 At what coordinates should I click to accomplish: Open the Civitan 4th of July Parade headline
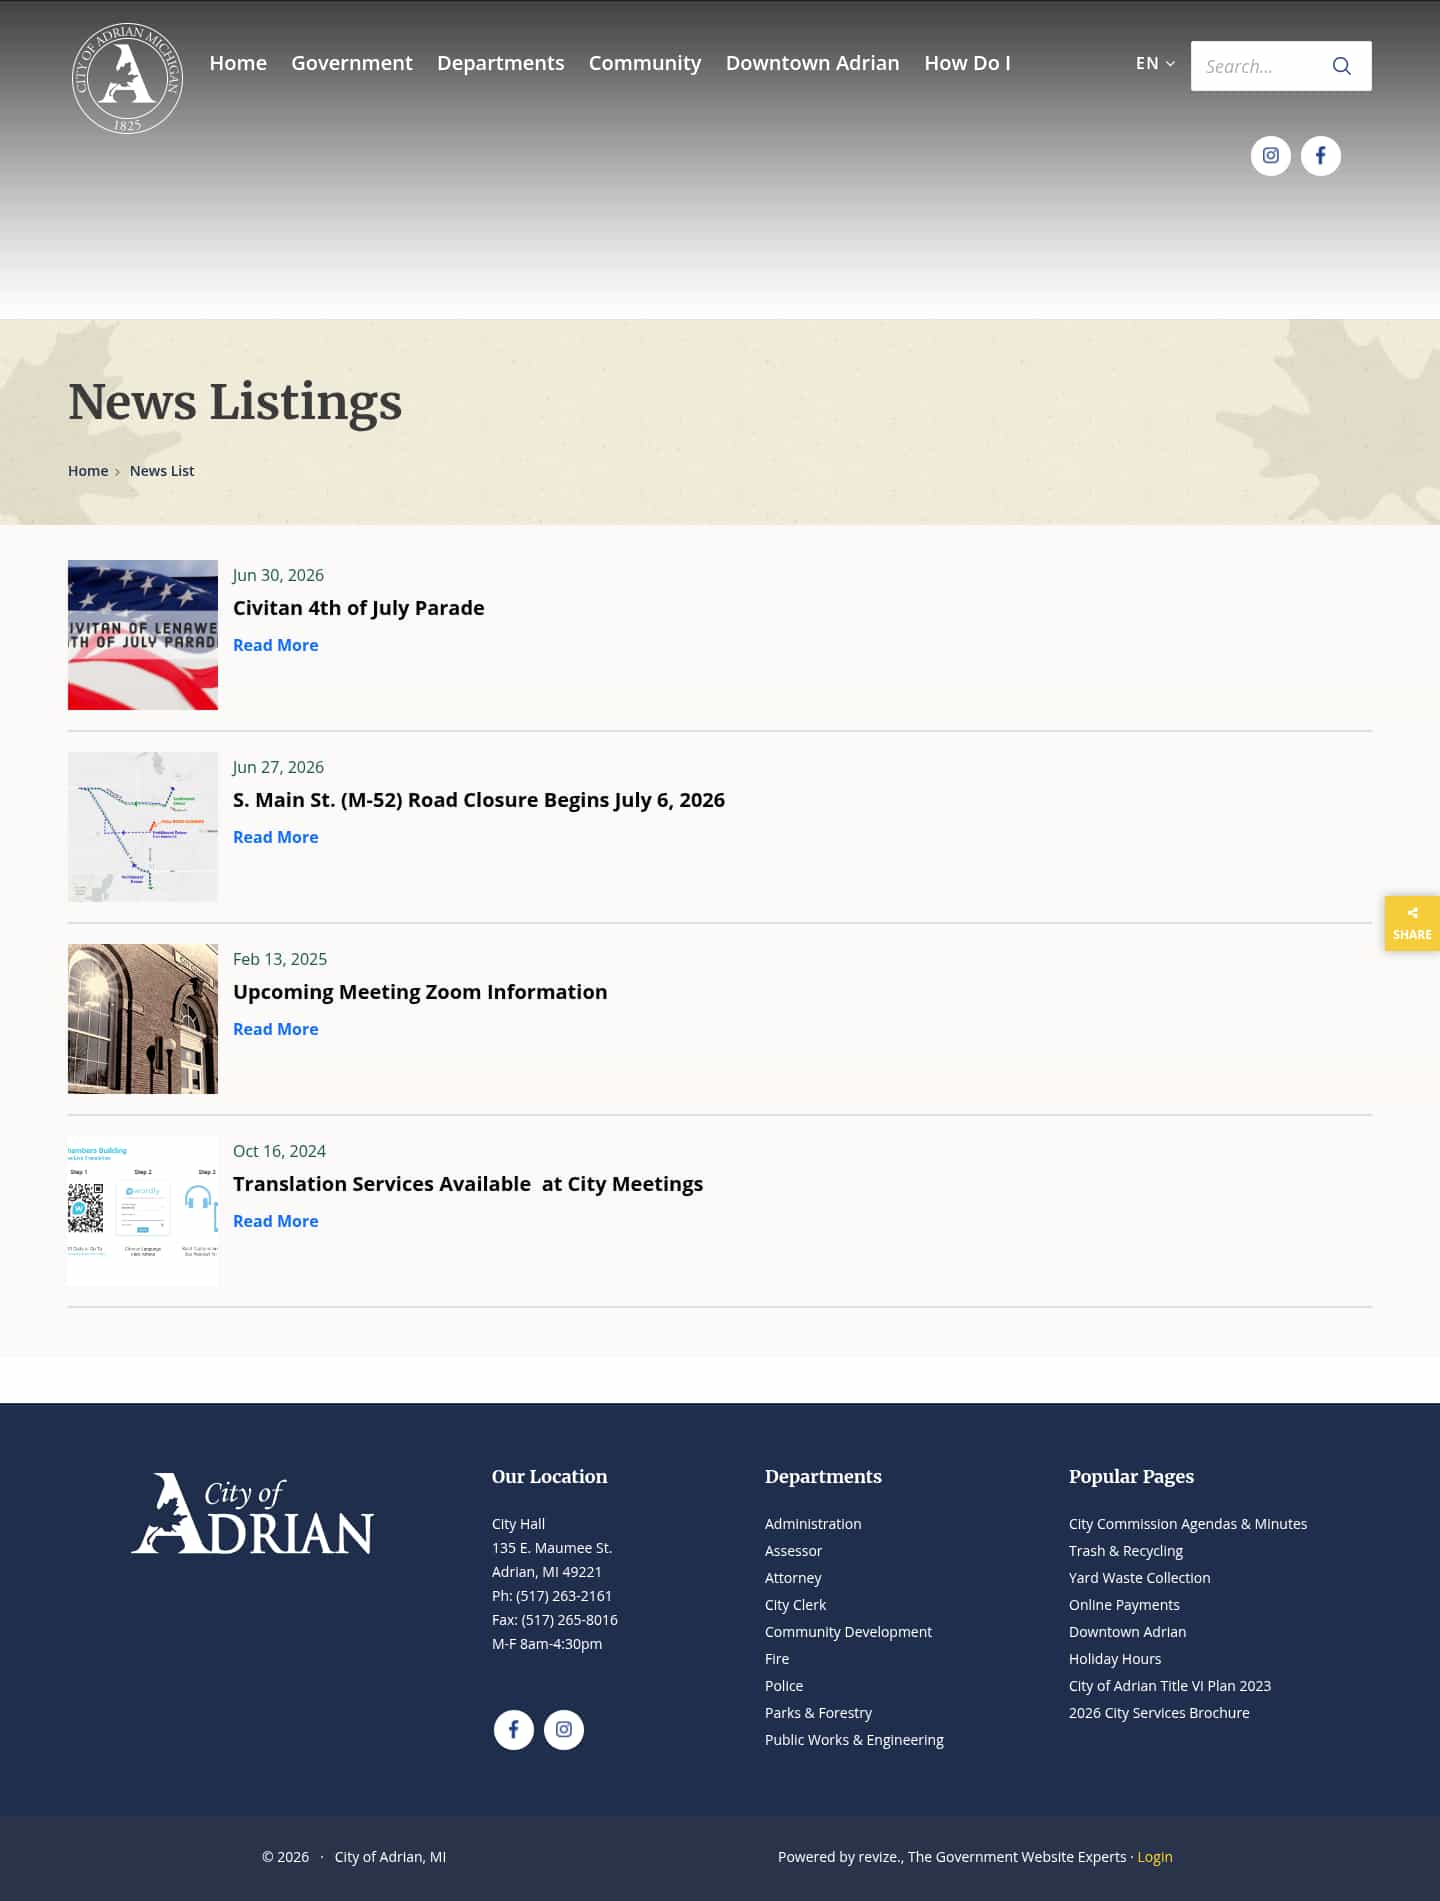358,608
